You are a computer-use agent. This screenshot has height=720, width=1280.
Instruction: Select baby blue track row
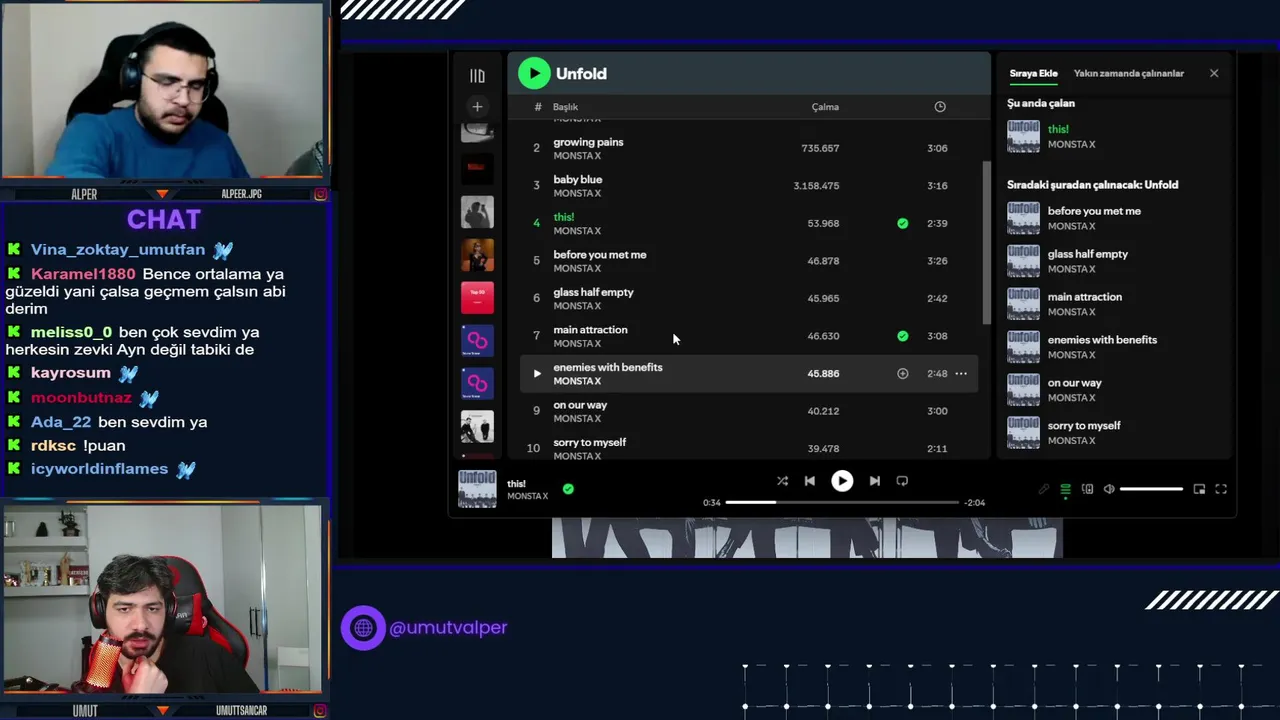point(748,186)
